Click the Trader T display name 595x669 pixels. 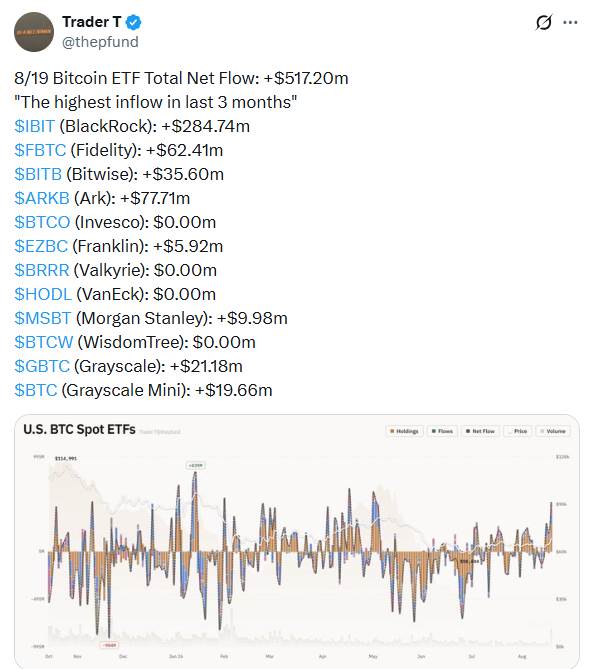(92, 22)
